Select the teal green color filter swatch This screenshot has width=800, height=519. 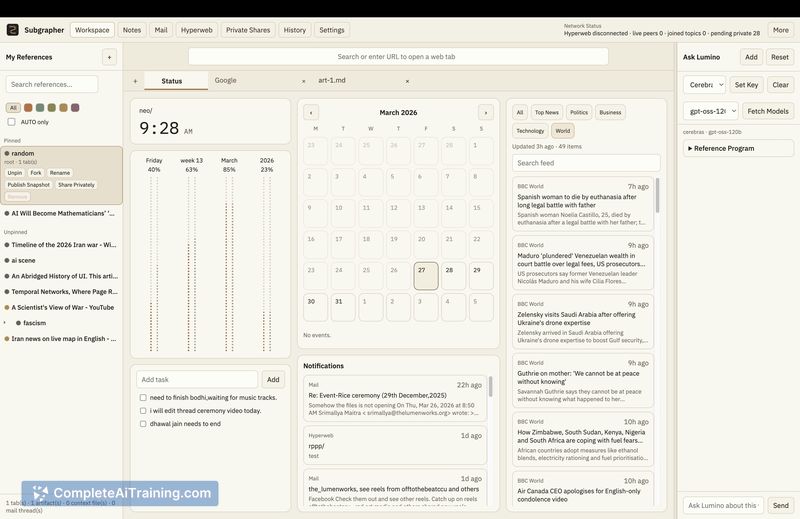tap(40, 108)
